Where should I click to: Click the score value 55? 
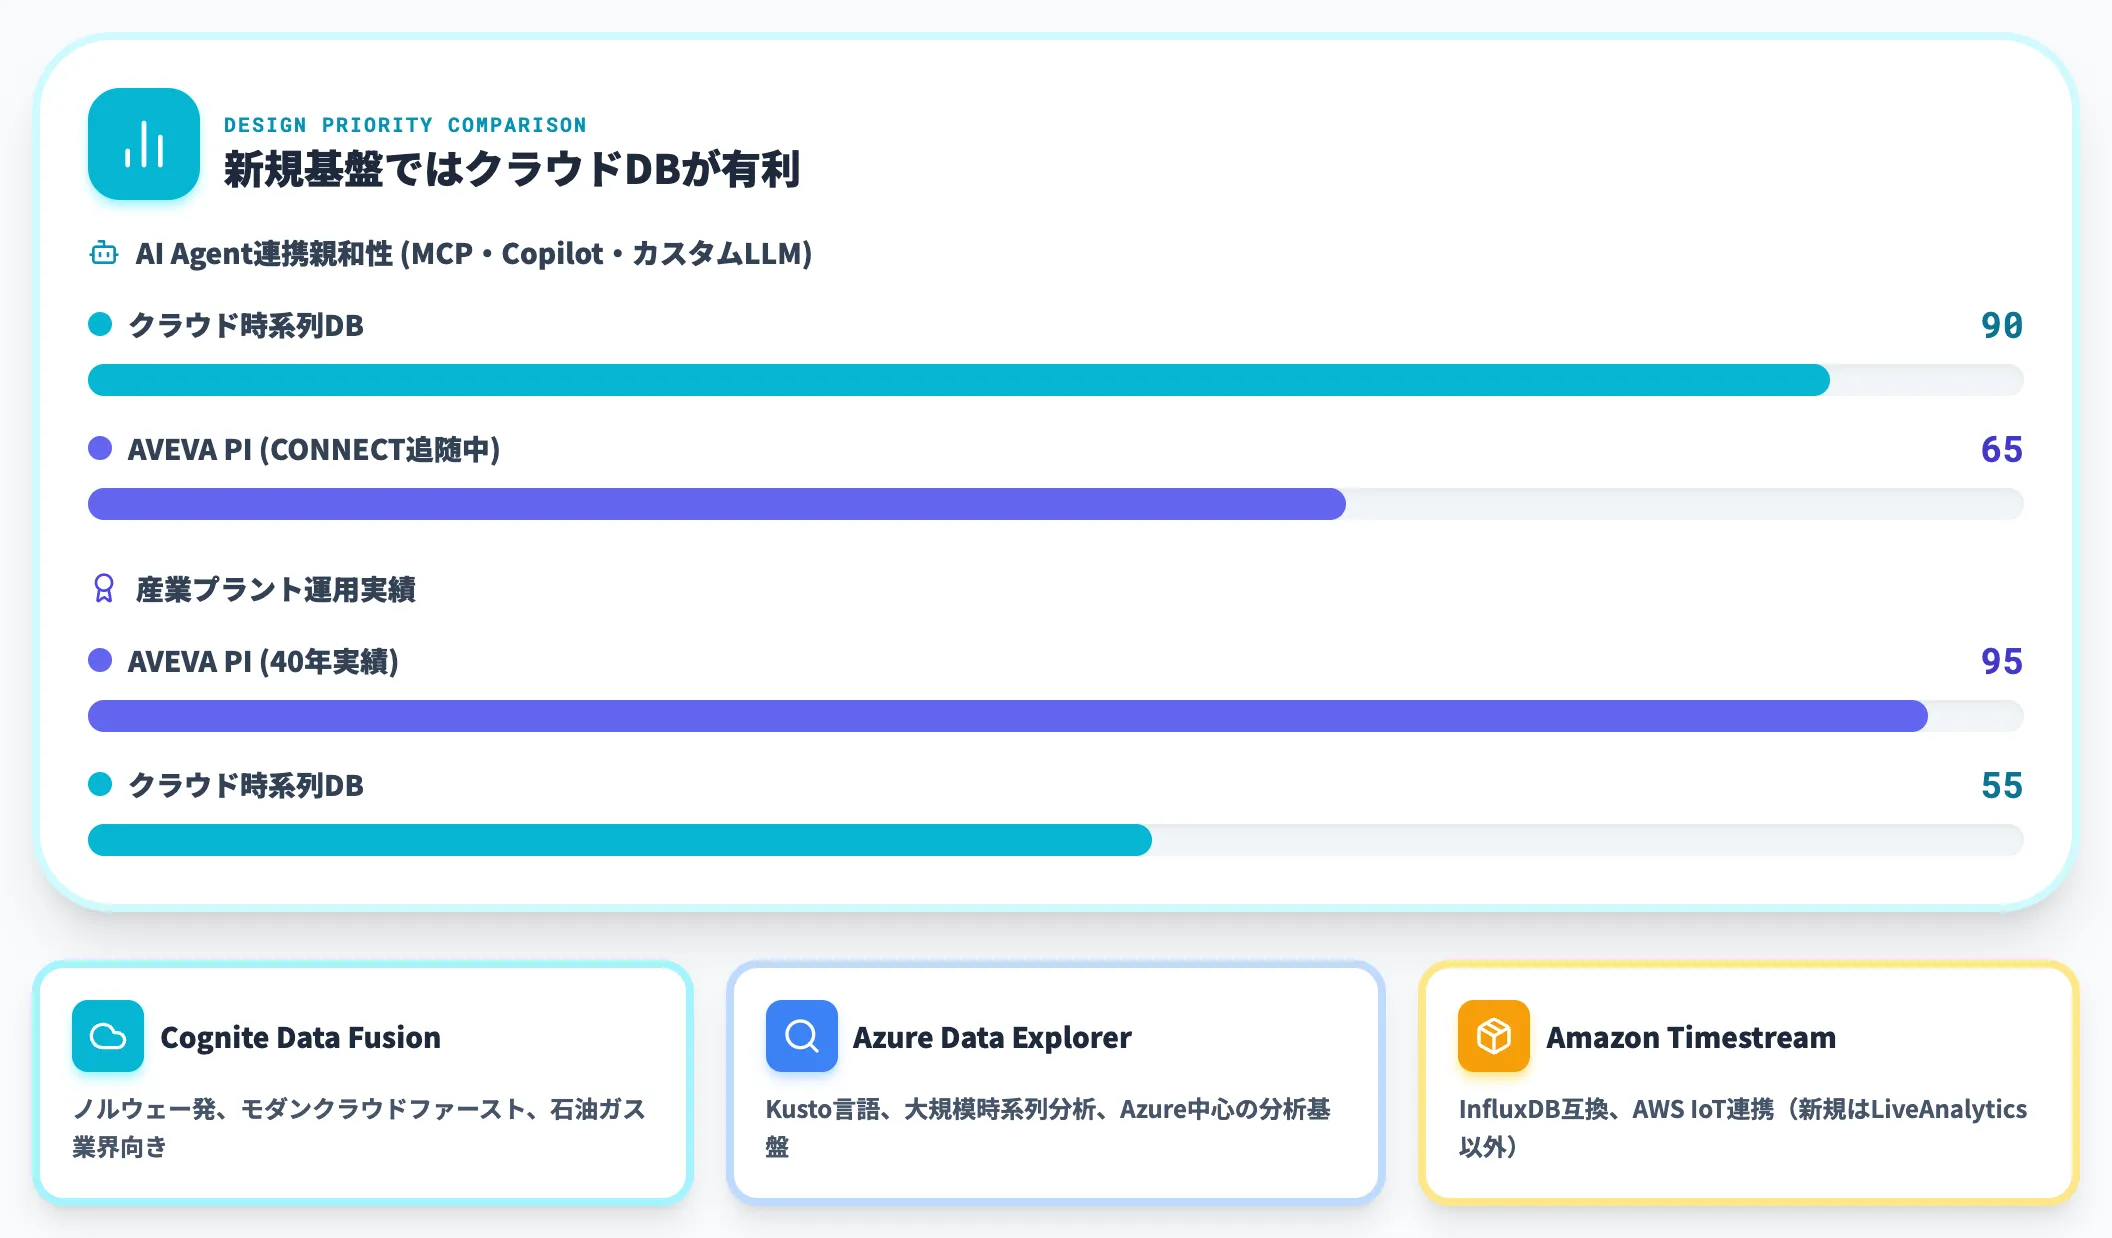coord(2002,785)
